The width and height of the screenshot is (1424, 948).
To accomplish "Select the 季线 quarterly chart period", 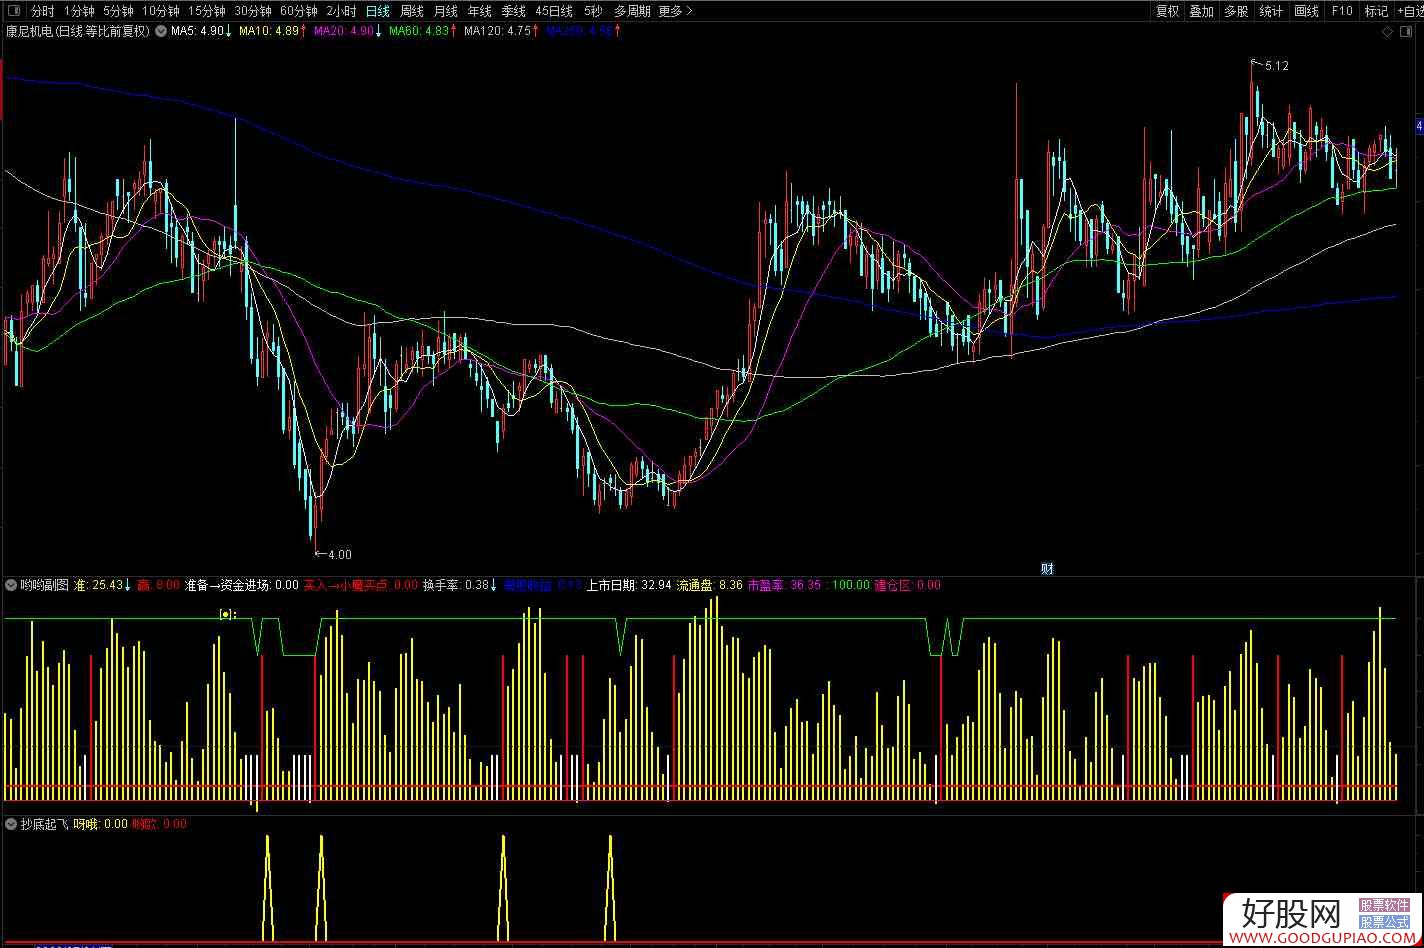I will point(513,11).
